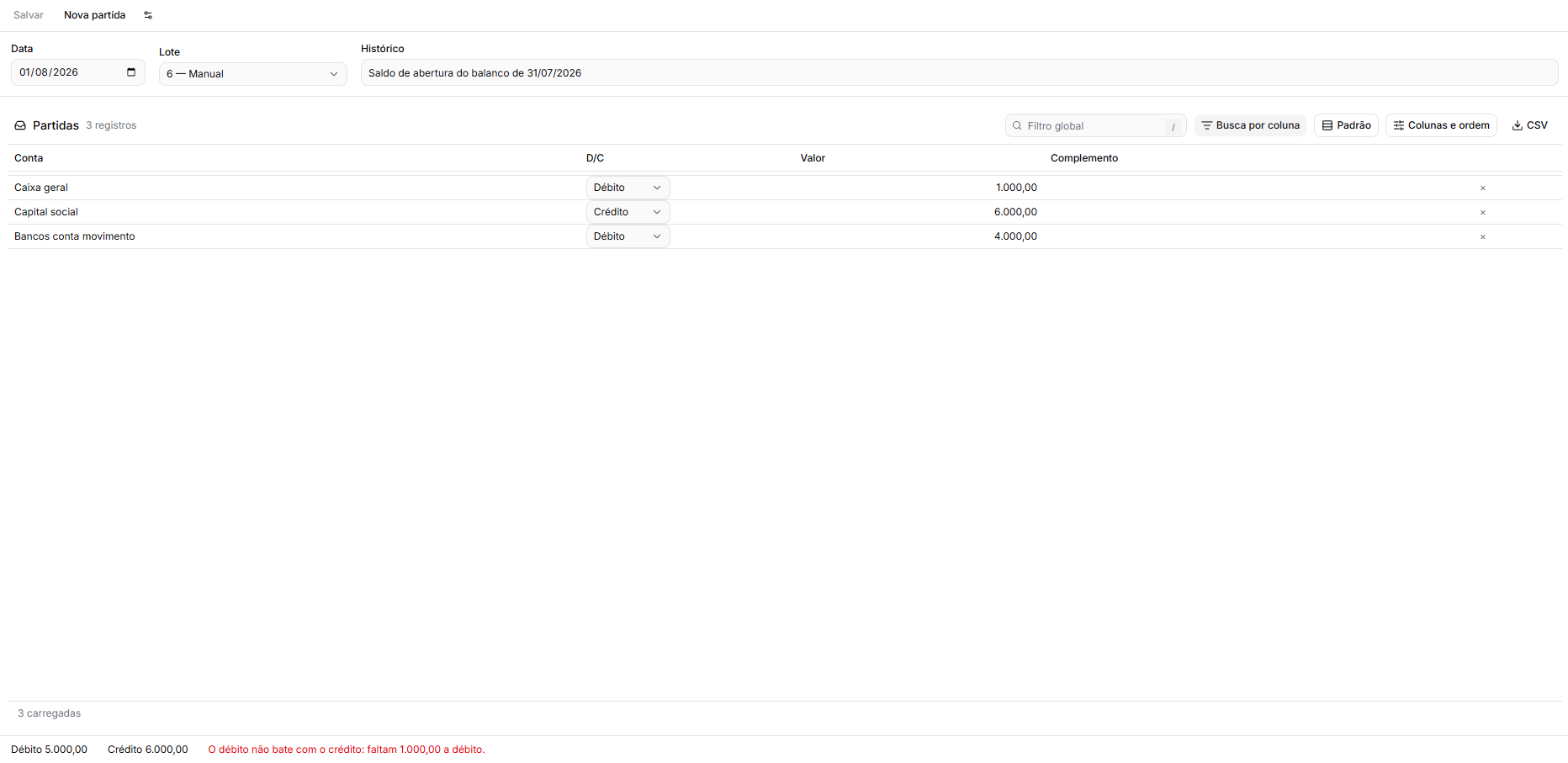
Task: Click the 3 carregadas status text
Action: tap(49, 713)
